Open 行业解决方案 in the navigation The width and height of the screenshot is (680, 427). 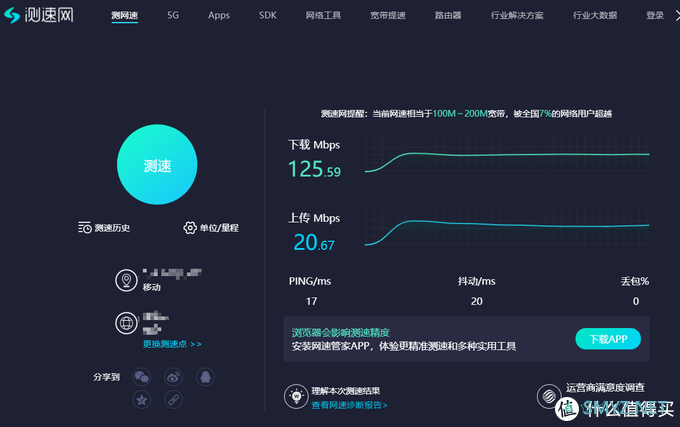[x=517, y=16]
